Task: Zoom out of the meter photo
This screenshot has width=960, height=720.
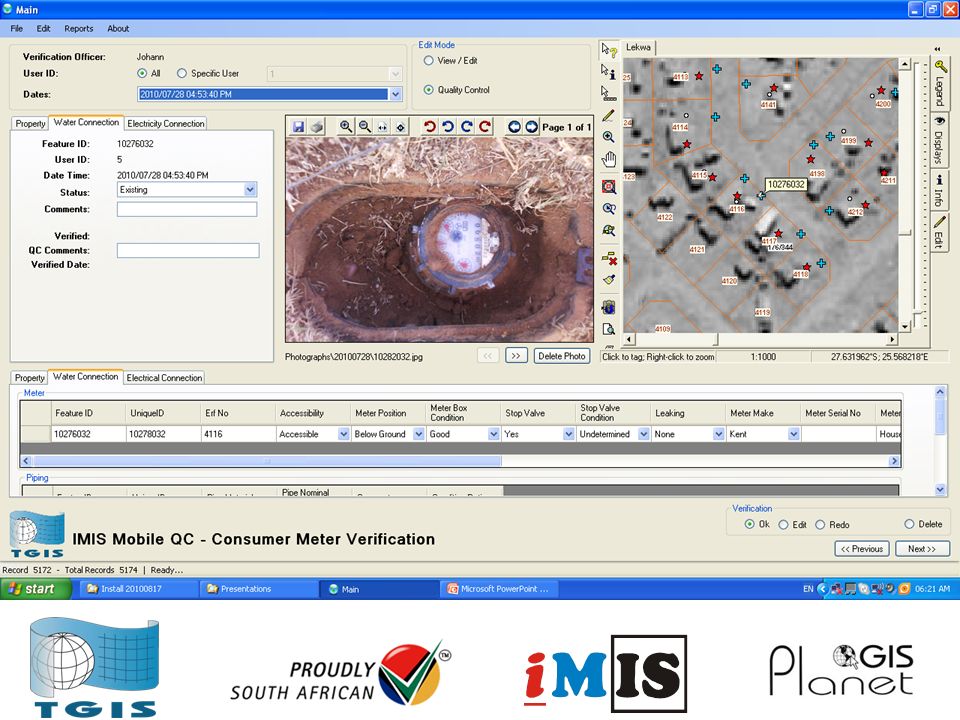Action: pyautogui.click(x=365, y=127)
